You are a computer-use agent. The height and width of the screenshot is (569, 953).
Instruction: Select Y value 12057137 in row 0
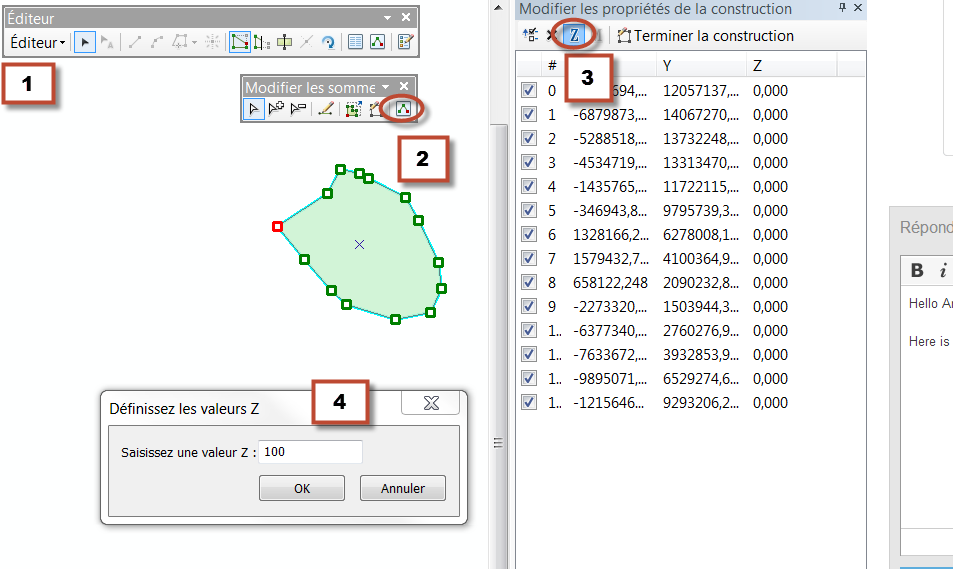[701, 91]
